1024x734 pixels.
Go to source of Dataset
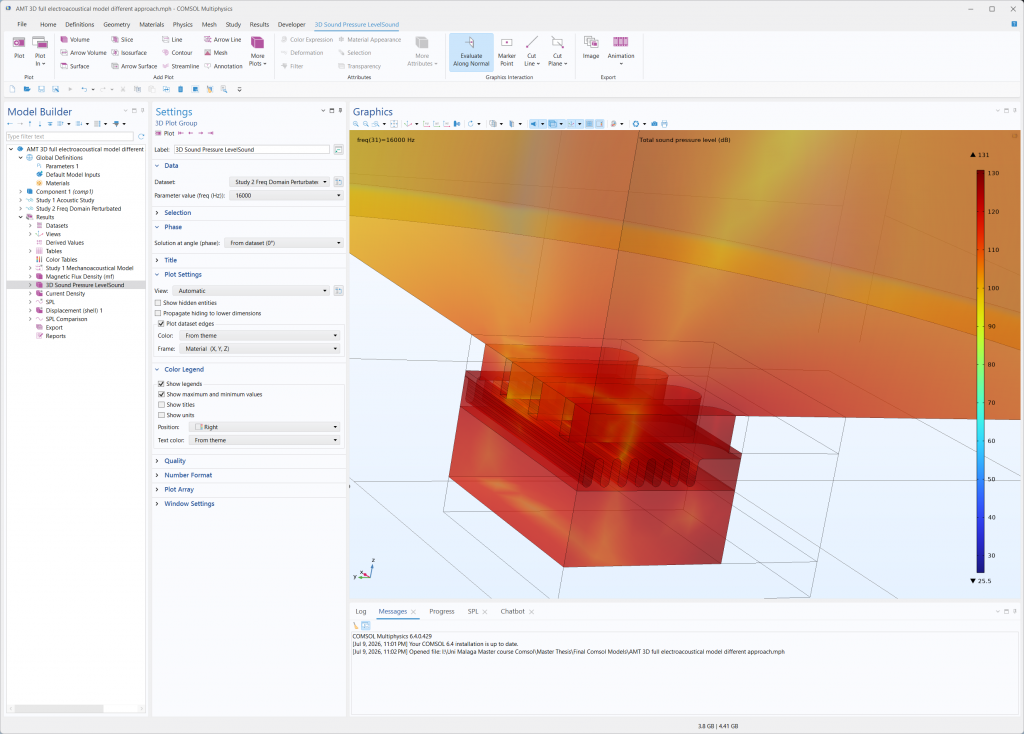[338, 182]
